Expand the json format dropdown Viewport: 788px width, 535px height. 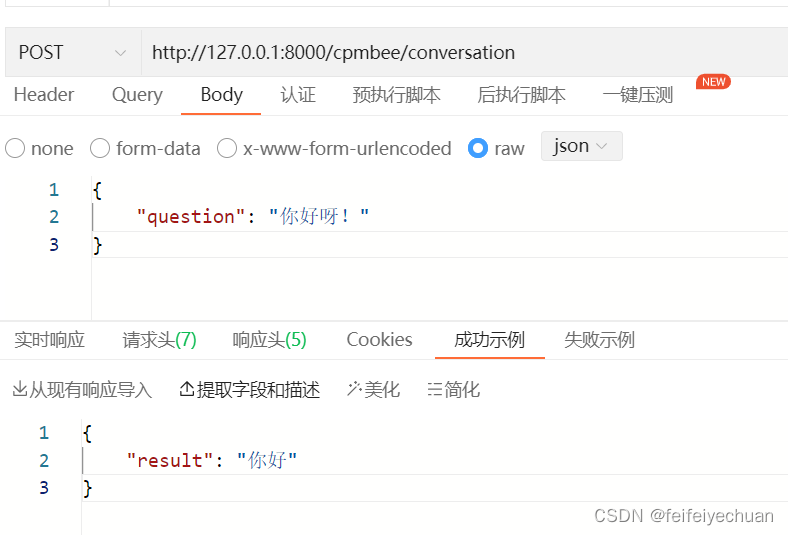(x=581, y=146)
